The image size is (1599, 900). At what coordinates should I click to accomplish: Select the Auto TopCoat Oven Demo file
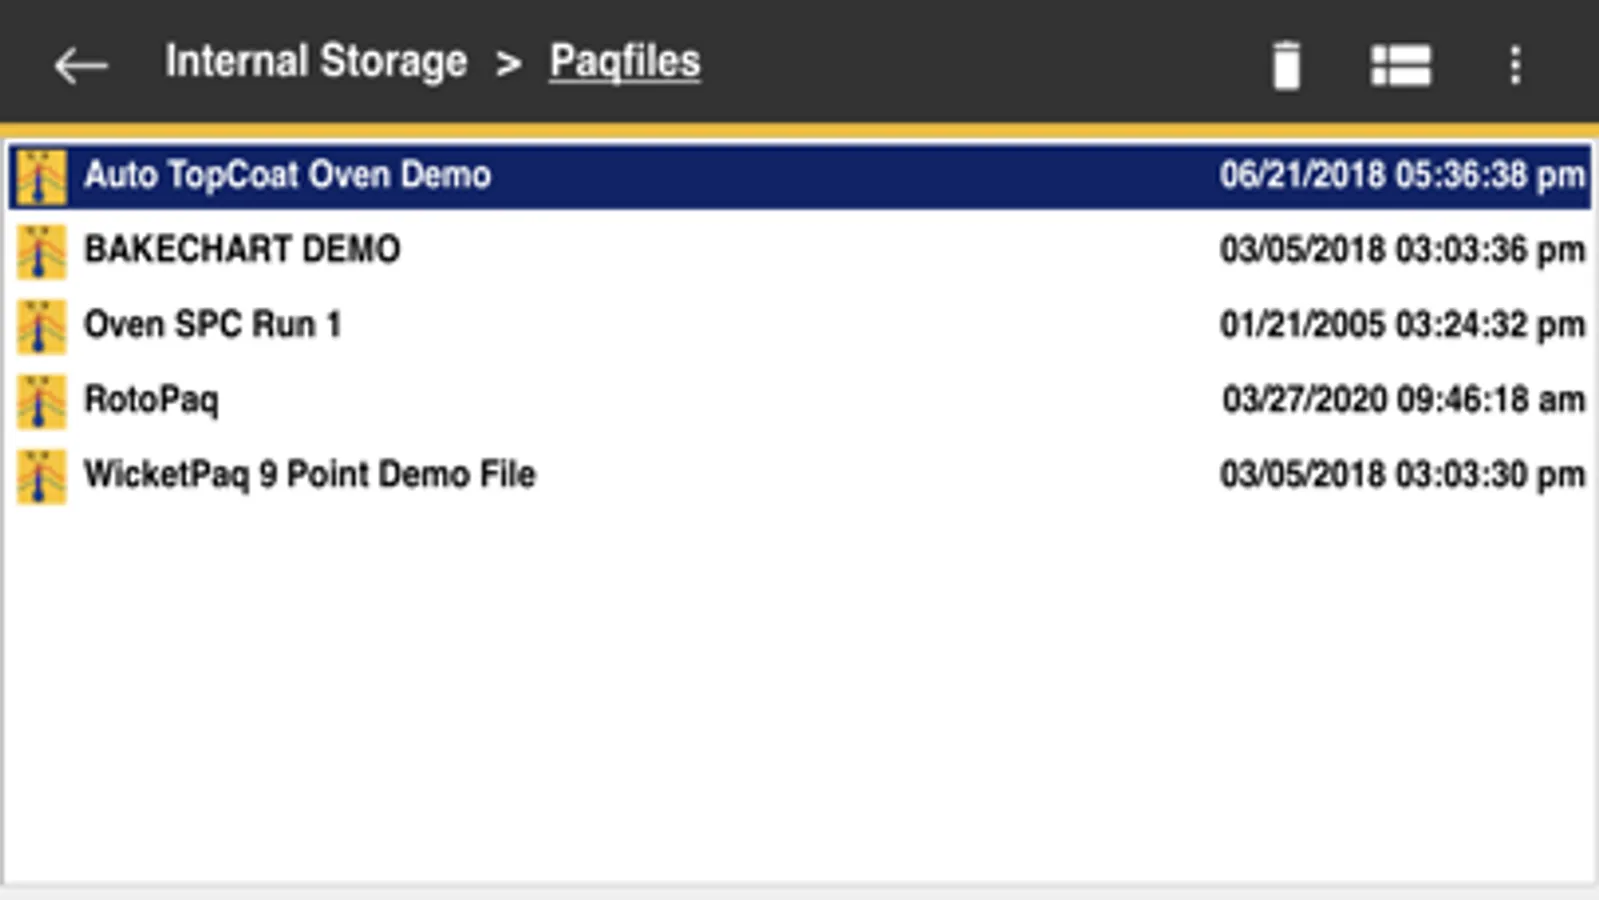coord(287,175)
